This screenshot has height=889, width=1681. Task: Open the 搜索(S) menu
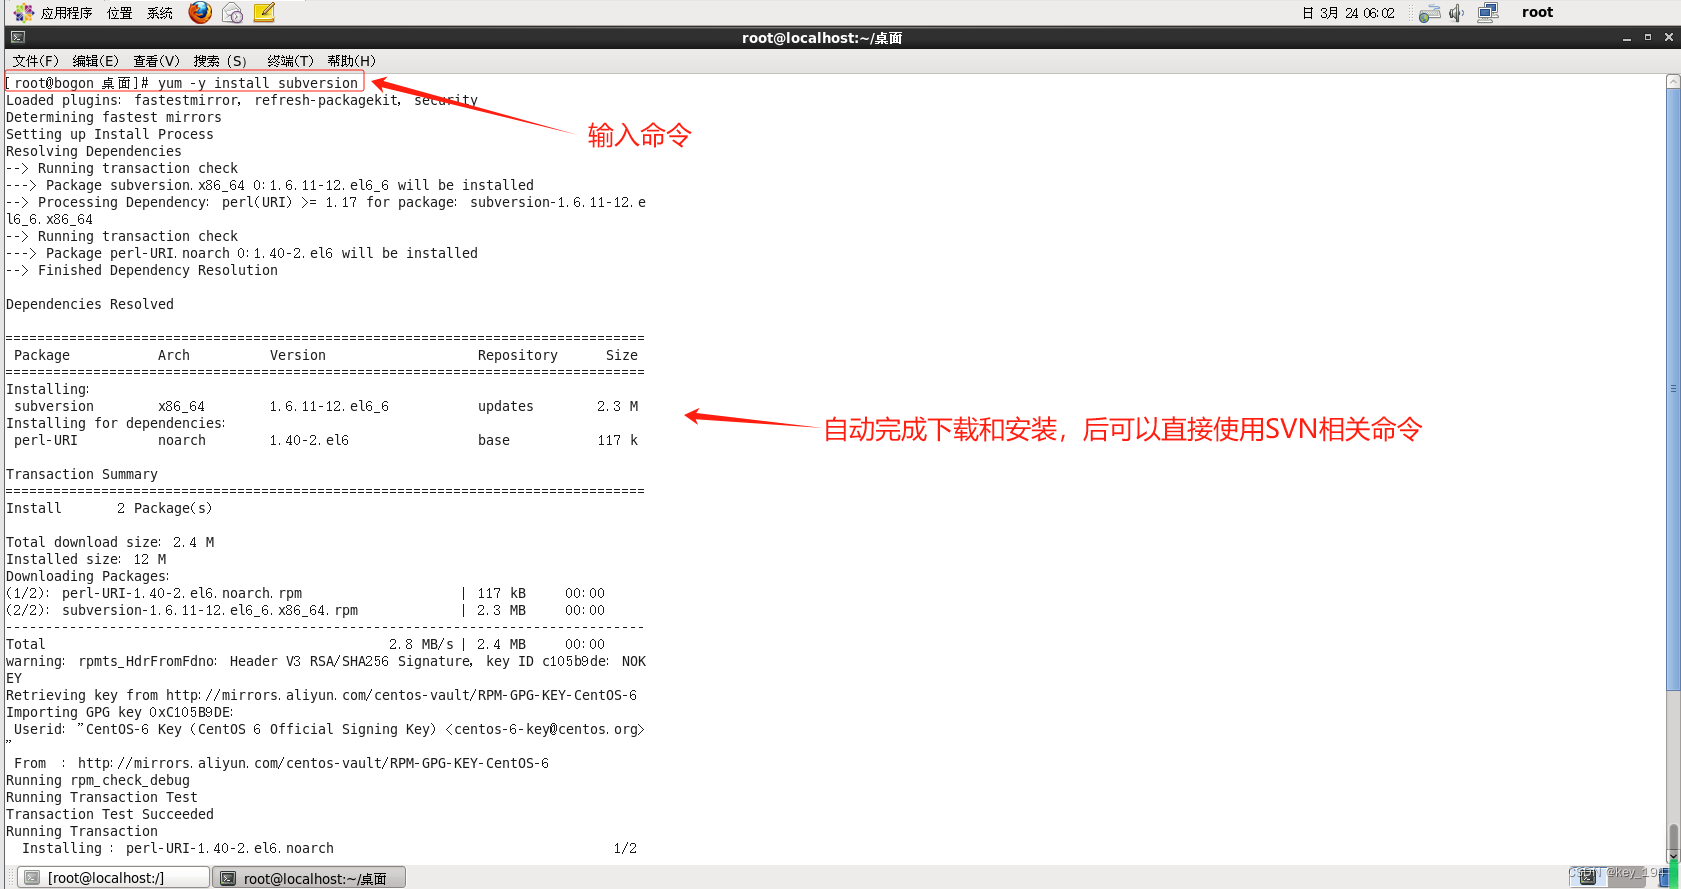220,61
